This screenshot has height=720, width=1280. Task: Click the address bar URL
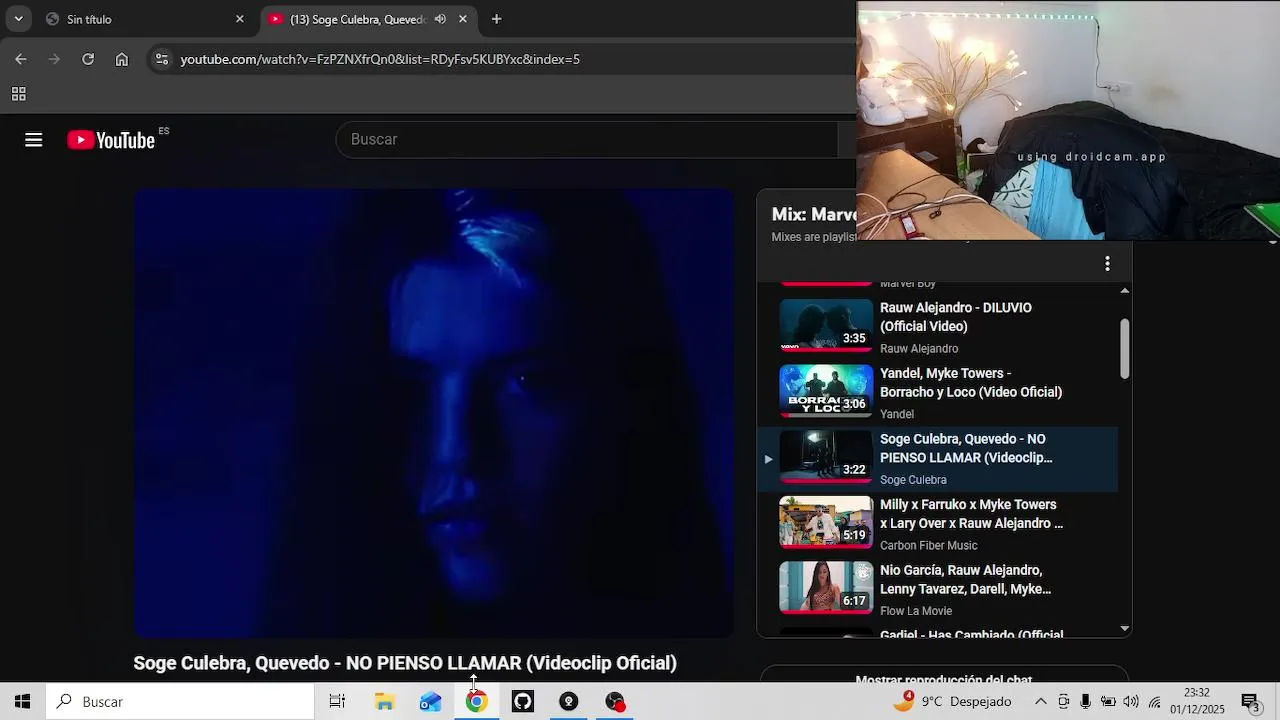[x=380, y=59]
